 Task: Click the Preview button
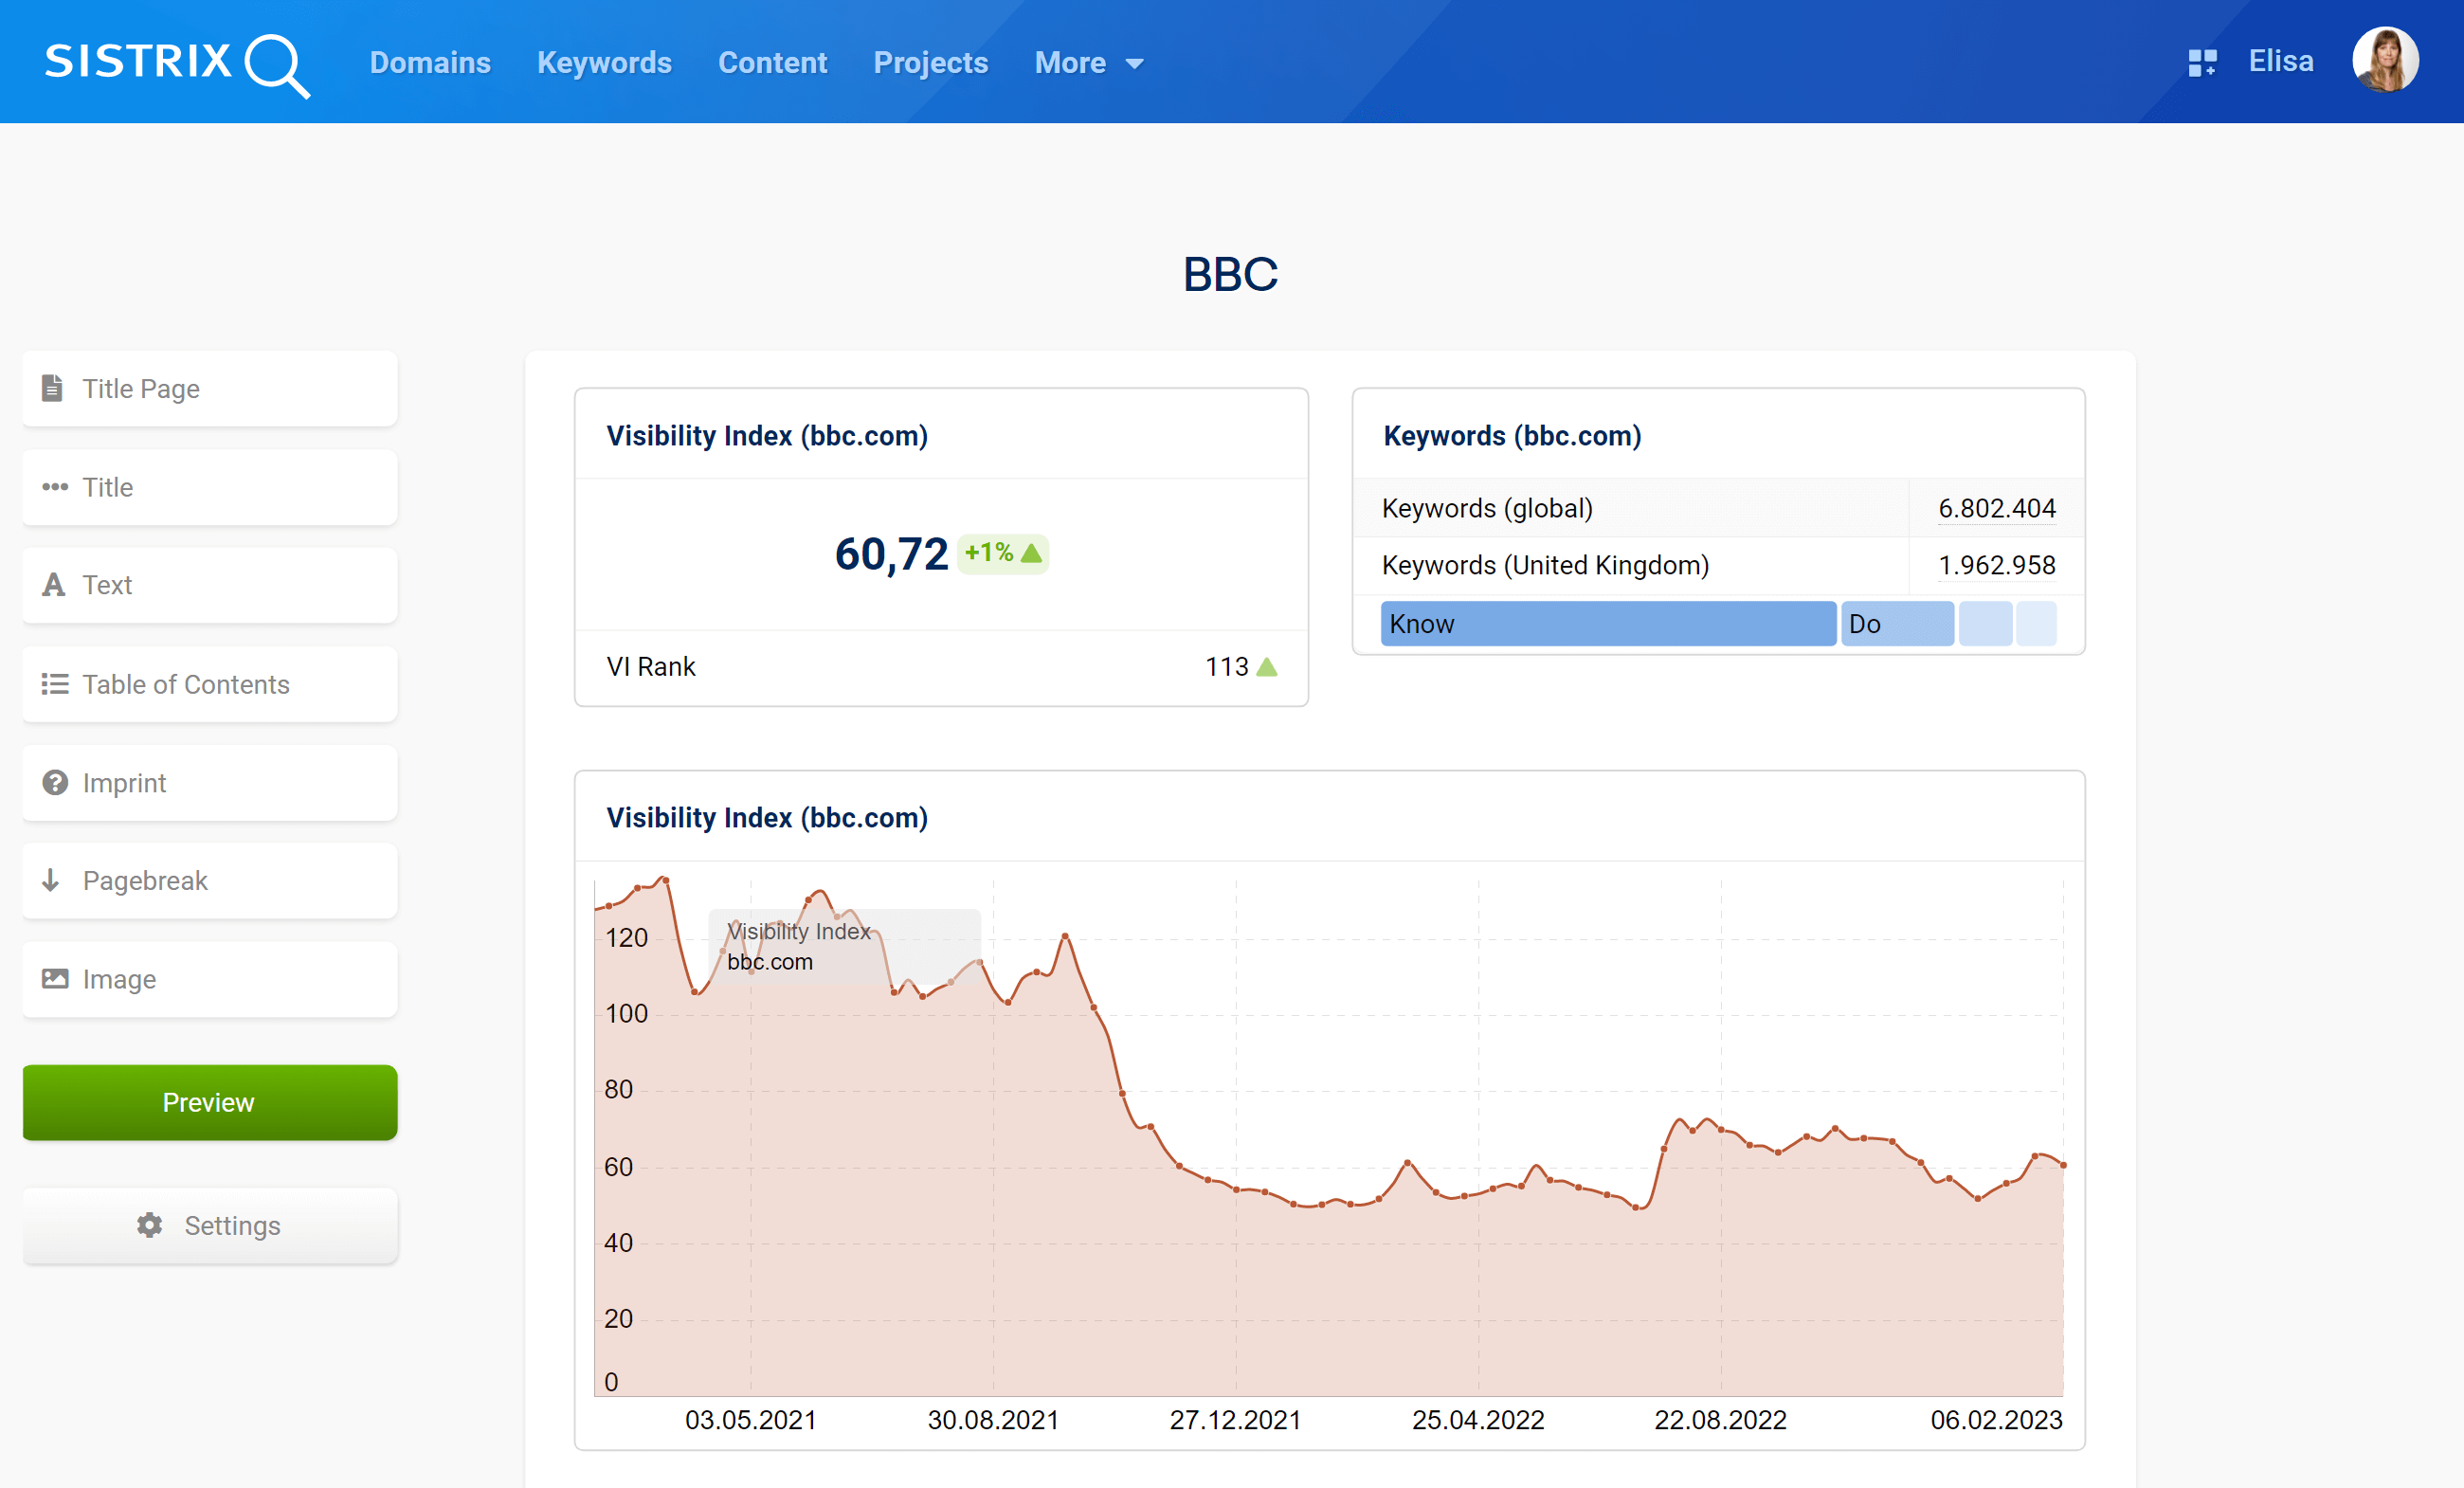coord(209,1100)
